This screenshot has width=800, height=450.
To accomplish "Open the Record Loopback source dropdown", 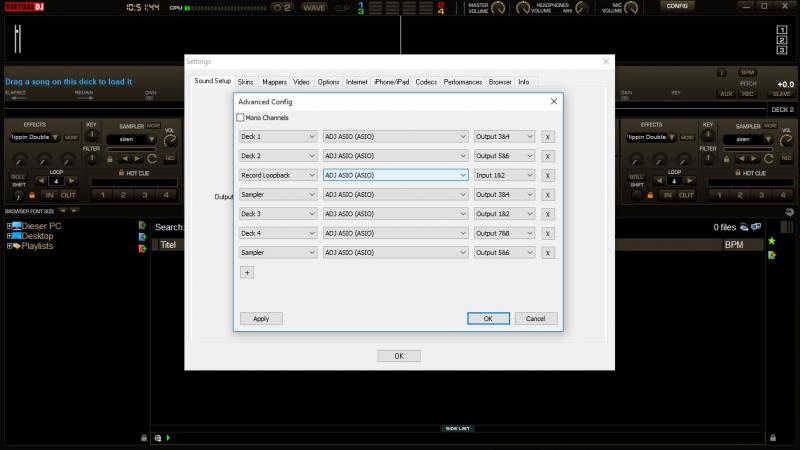I will pos(278,176).
